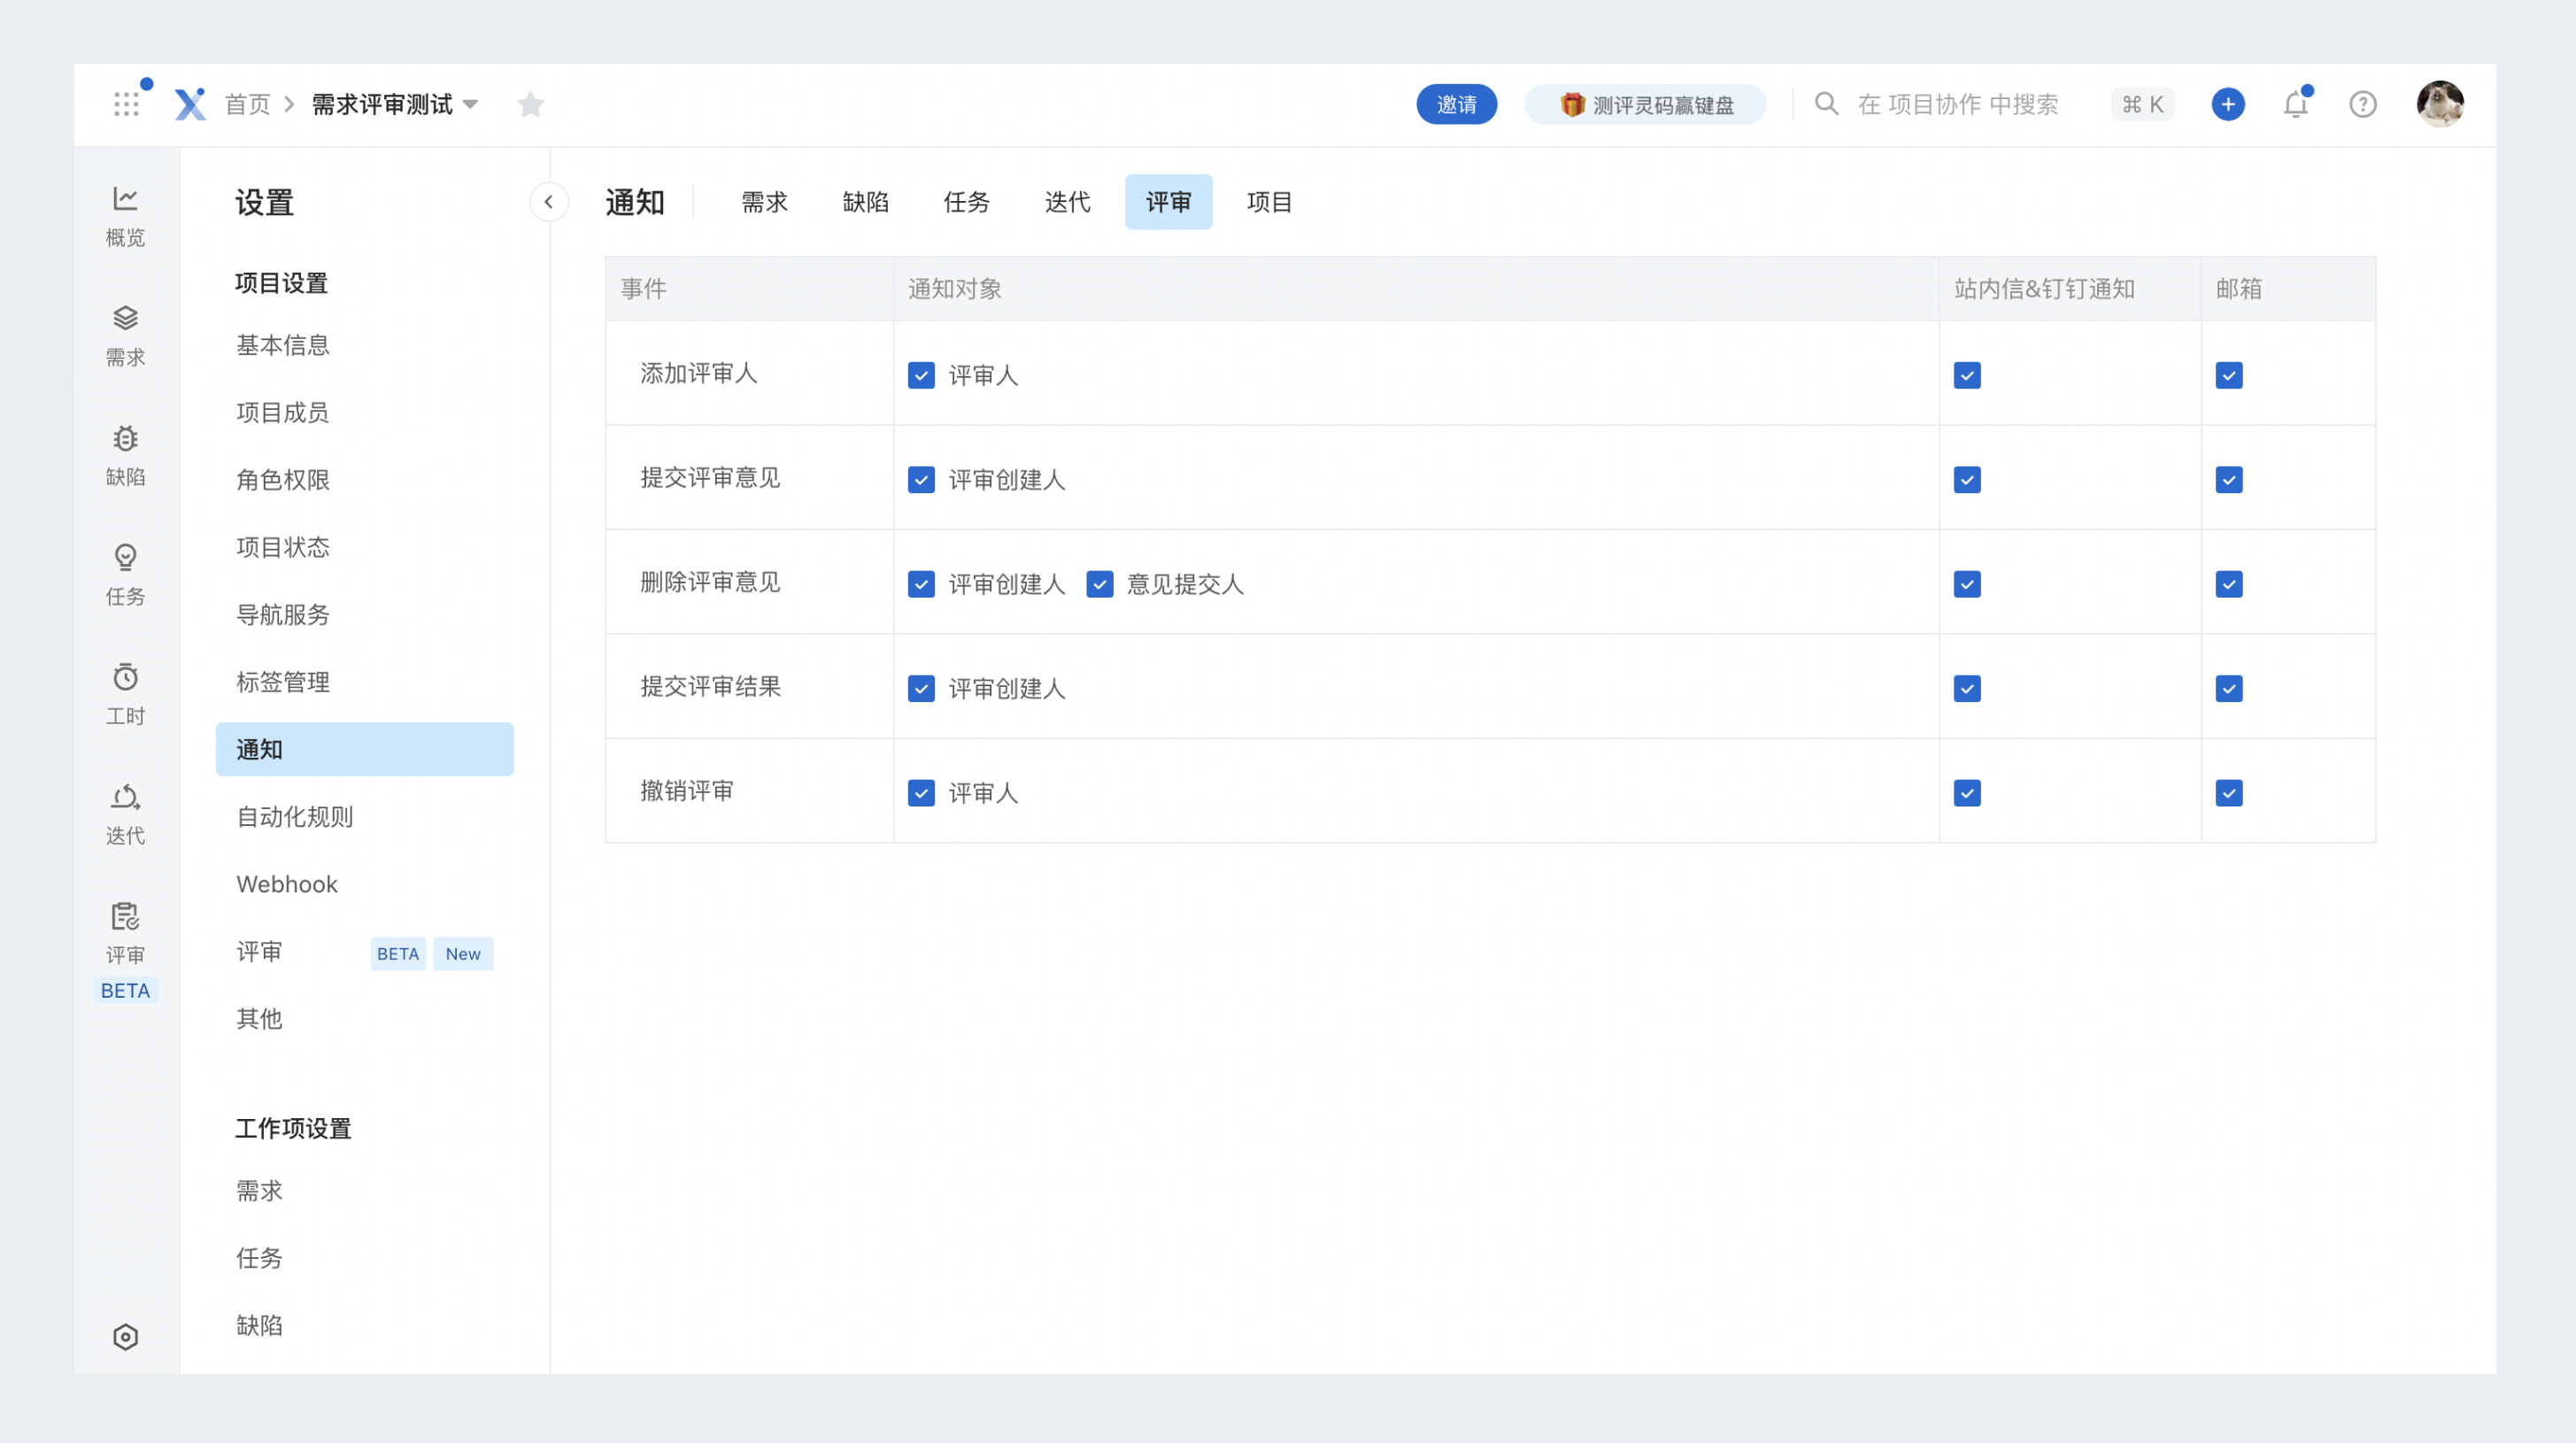The width and height of the screenshot is (2576, 1443).
Task: Toggle 邮箱 checkbox for 删除评审意见
Action: coord(2229,584)
